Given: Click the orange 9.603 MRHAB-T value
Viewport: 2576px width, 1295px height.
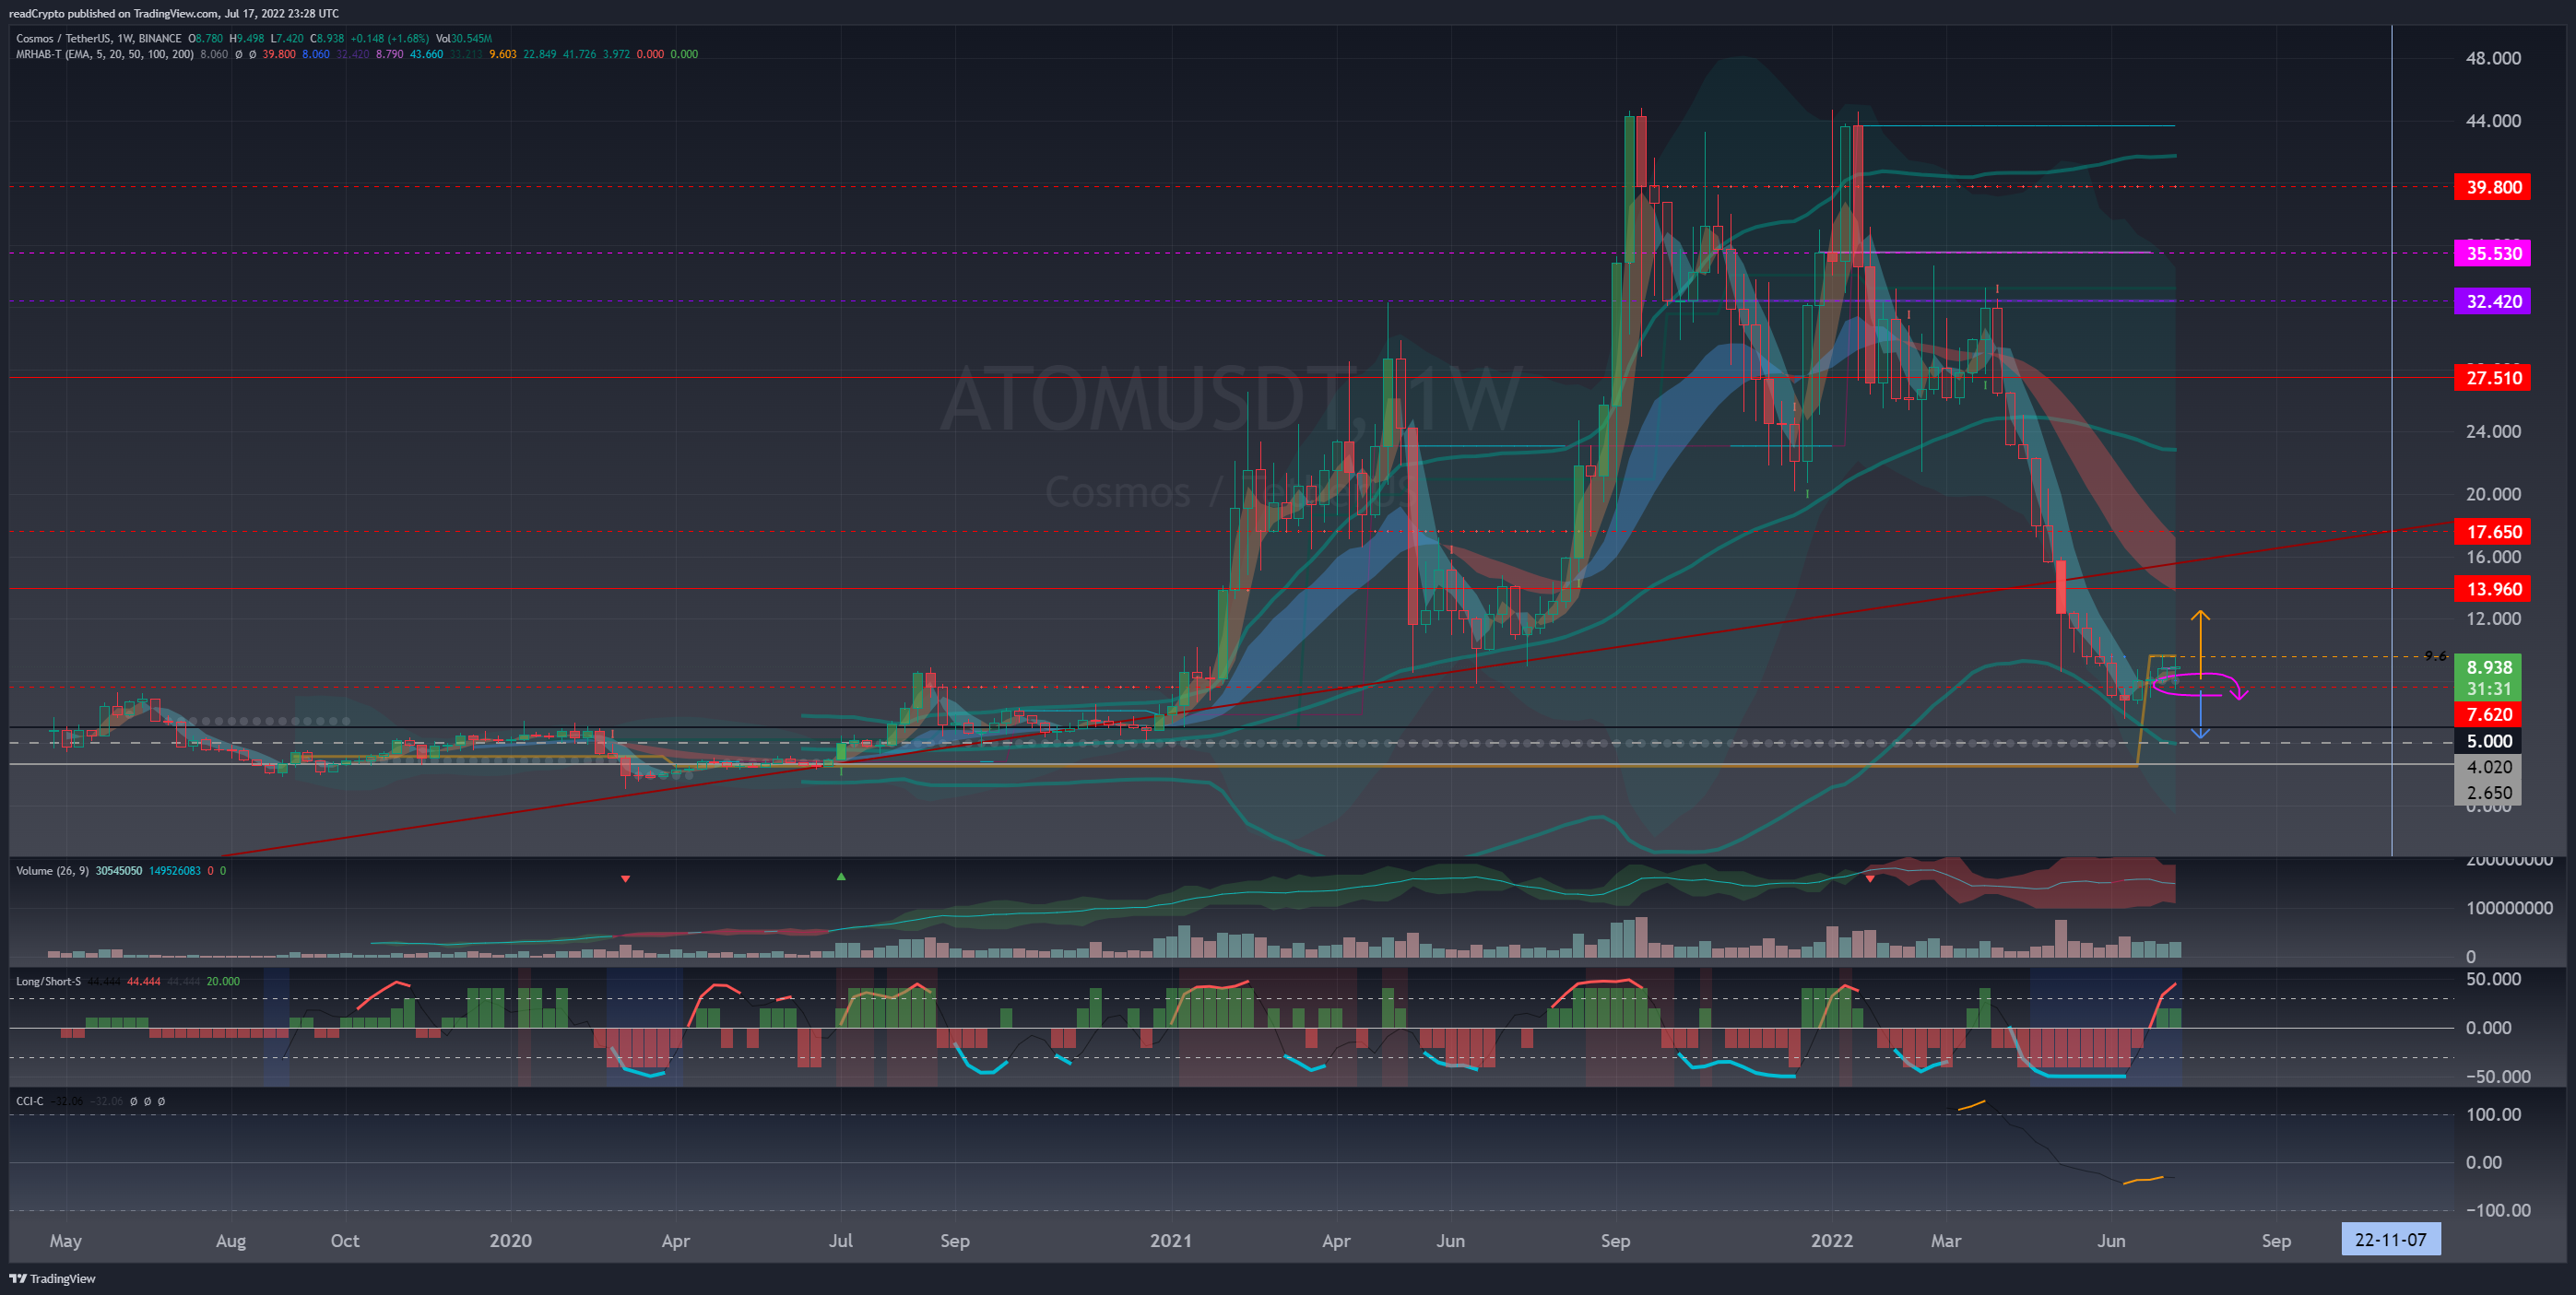Looking at the screenshot, I should point(503,54).
